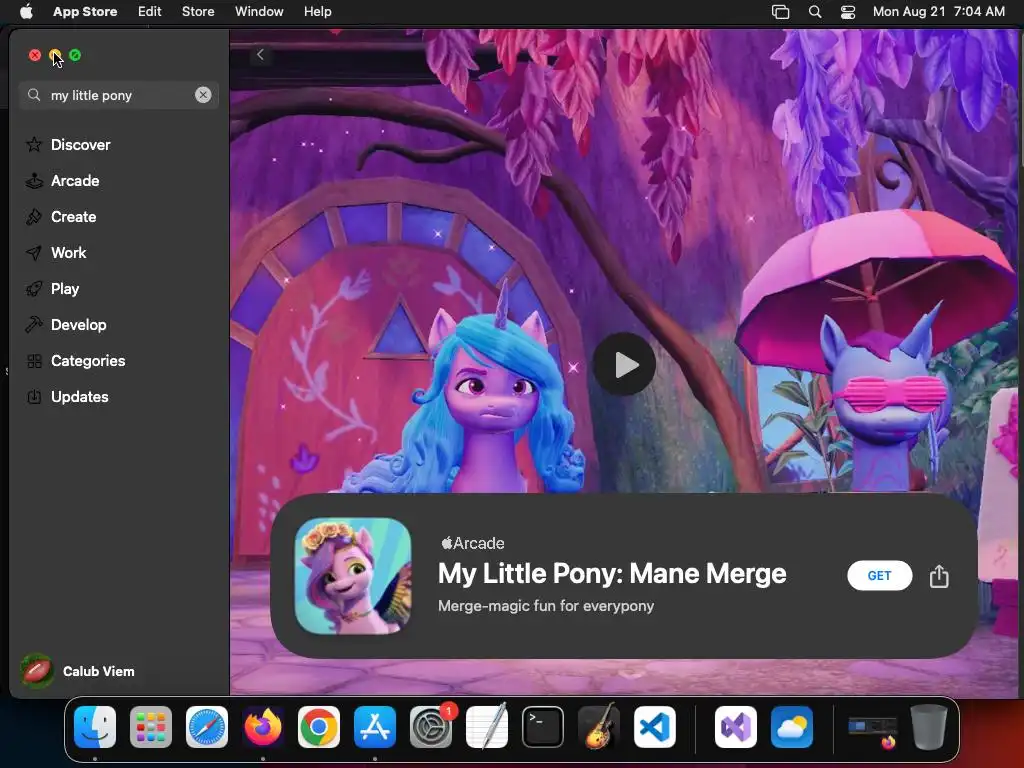Screen dimensions: 1024x768
Task: Click the date and time in menu bar
Action: (938, 11)
